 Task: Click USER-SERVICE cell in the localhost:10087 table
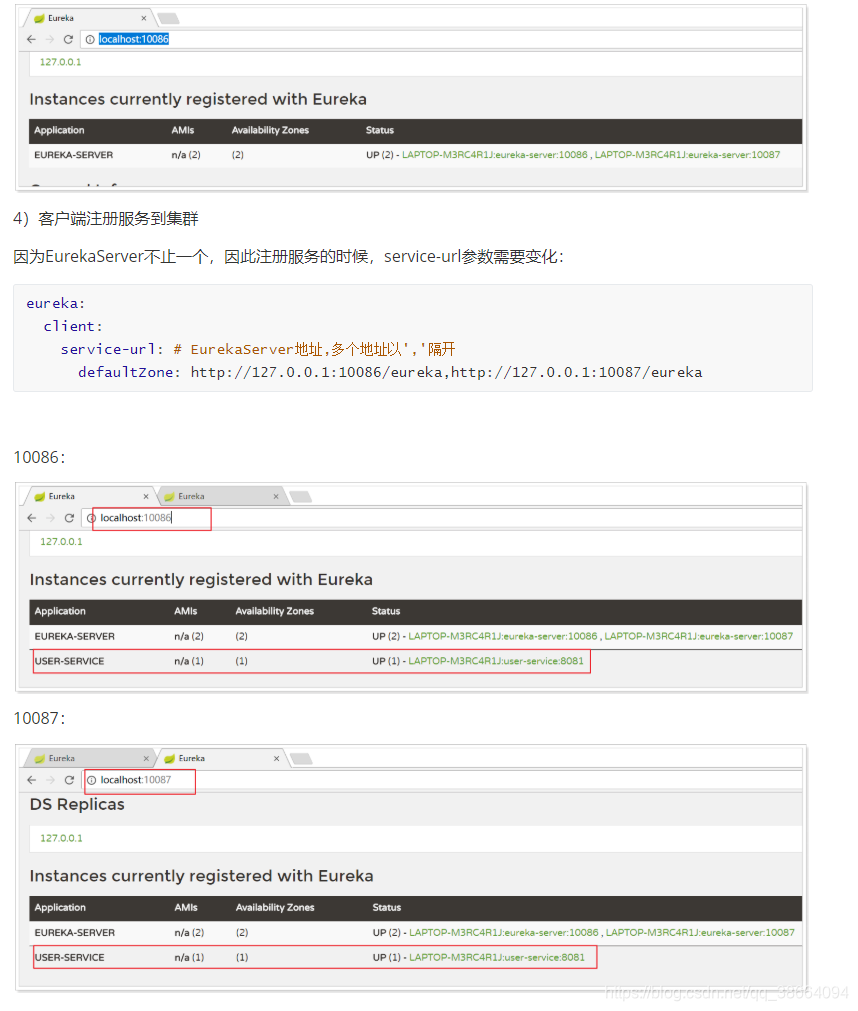[x=70, y=957]
